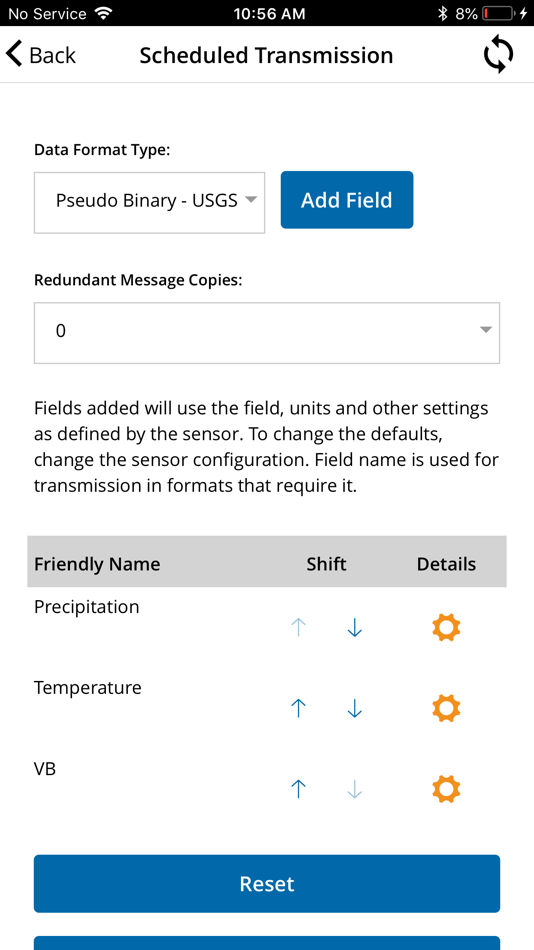Image resolution: width=534 pixels, height=950 pixels.
Task: Click dropdown arrow next to Pseudo Binary - USGS
Action: tap(251, 201)
